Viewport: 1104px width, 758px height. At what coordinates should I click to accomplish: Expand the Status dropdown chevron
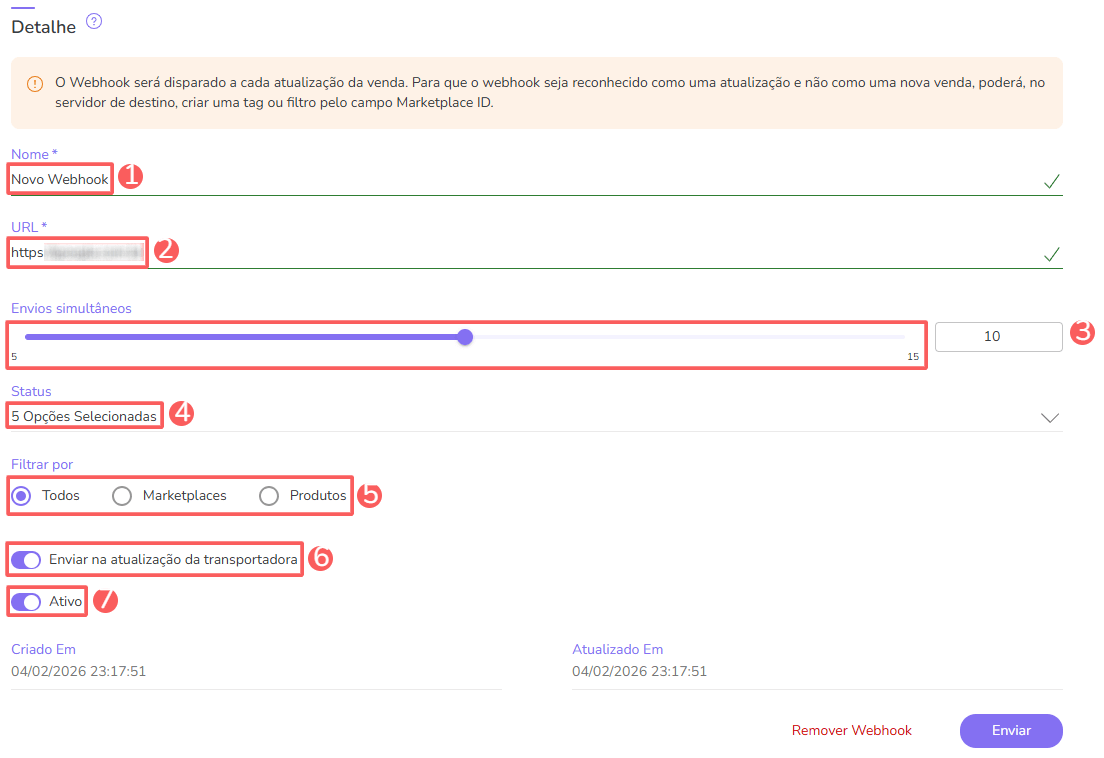[x=1048, y=417]
